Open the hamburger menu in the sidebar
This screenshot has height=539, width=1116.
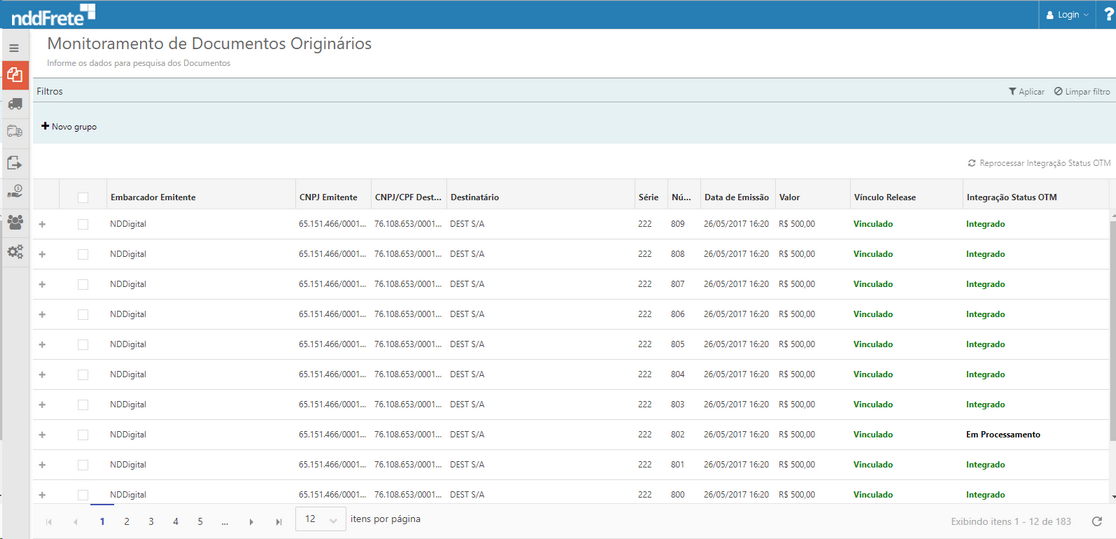click(x=14, y=48)
